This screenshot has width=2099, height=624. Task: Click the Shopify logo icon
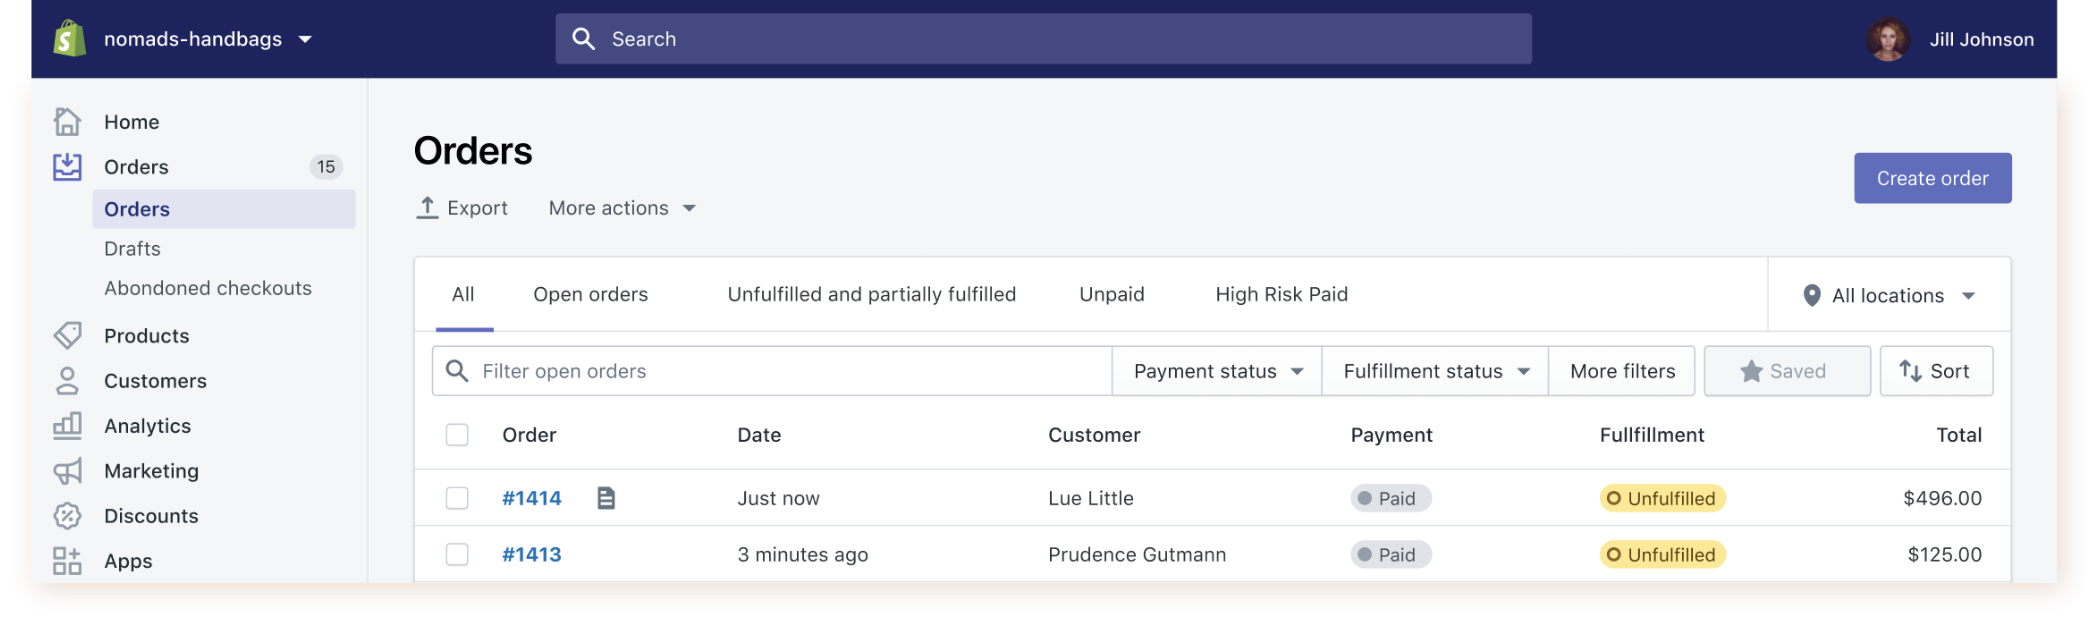coord(69,39)
